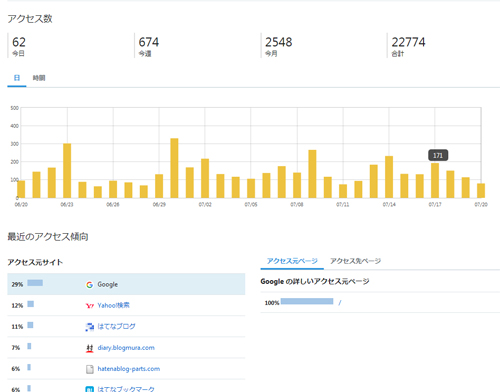500x392 pixels.
Task: Open the はてなブログ link
Action: tap(116, 327)
